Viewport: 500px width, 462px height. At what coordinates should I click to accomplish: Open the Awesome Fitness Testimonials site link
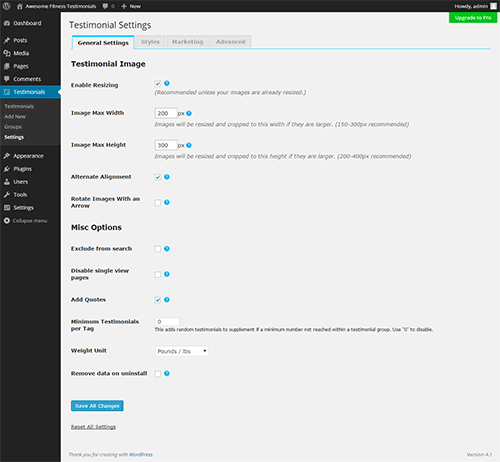56,6
